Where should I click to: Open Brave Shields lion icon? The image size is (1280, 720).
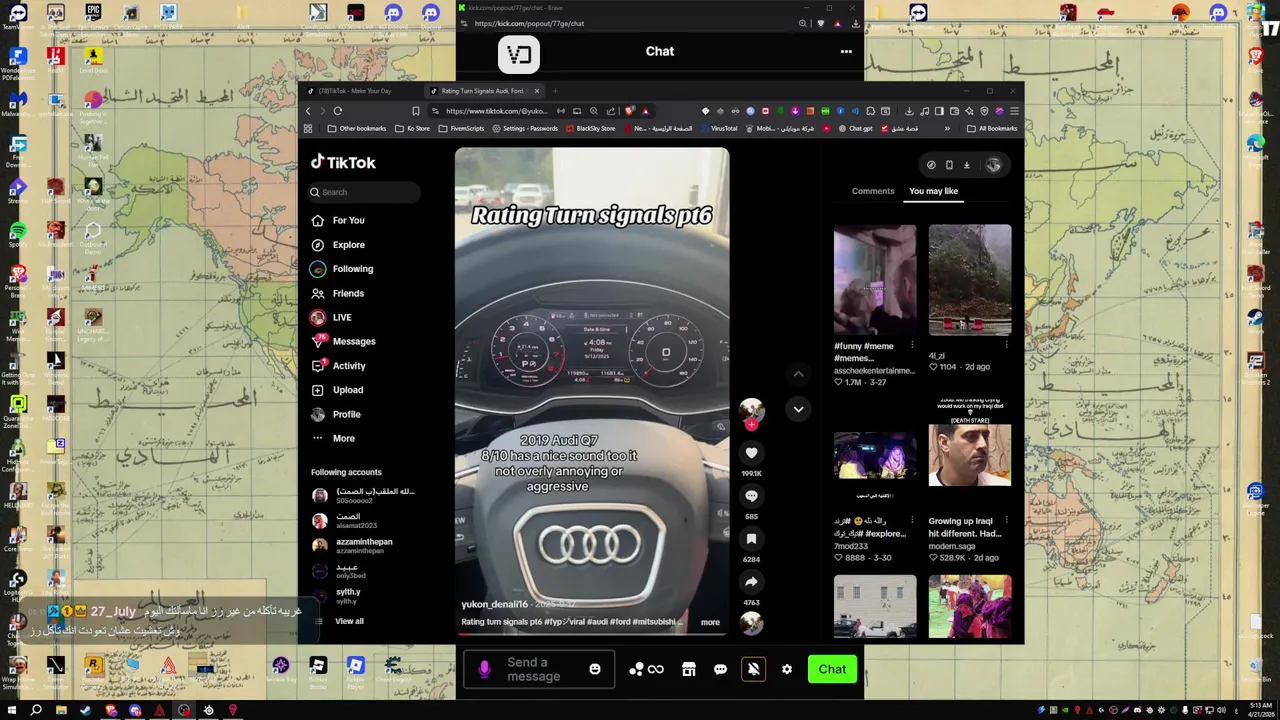click(629, 111)
